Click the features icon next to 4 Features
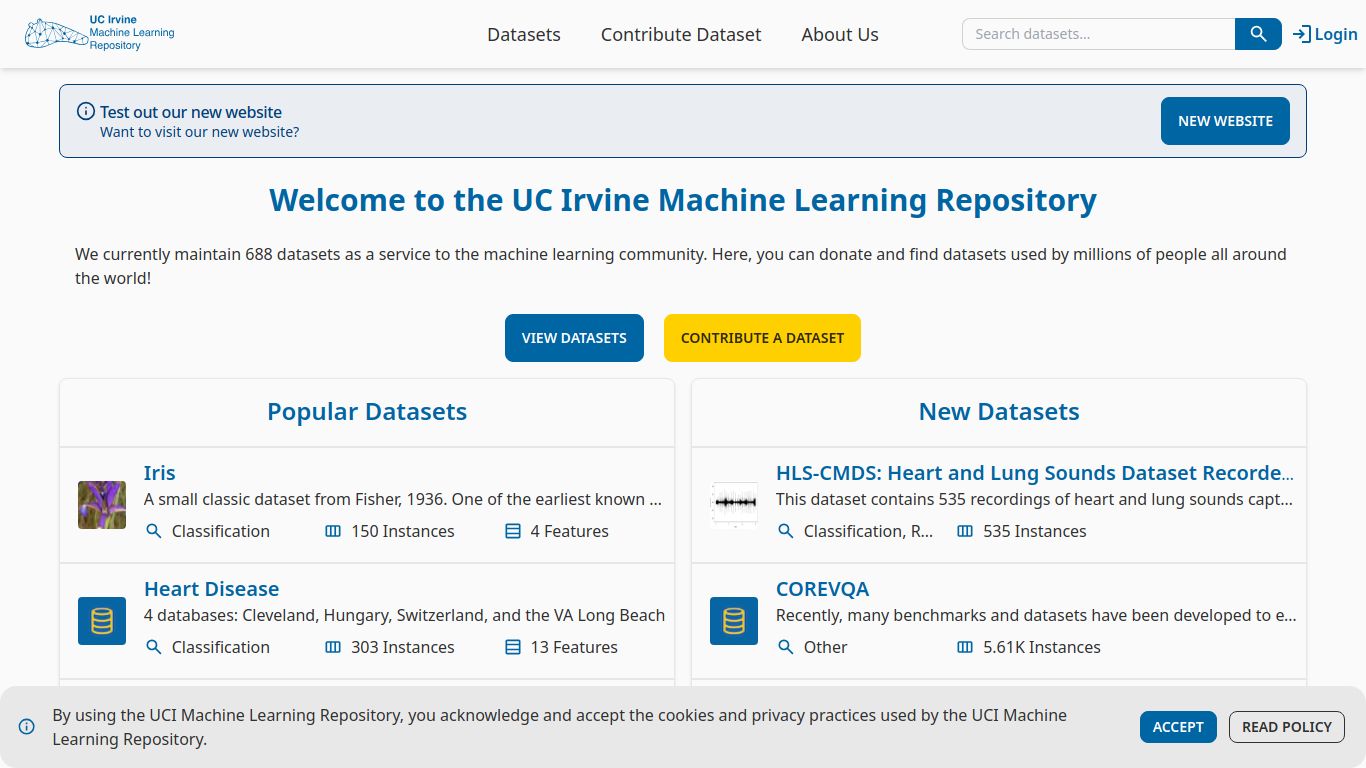Image resolution: width=1366 pixels, height=768 pixels. [513, 531]
